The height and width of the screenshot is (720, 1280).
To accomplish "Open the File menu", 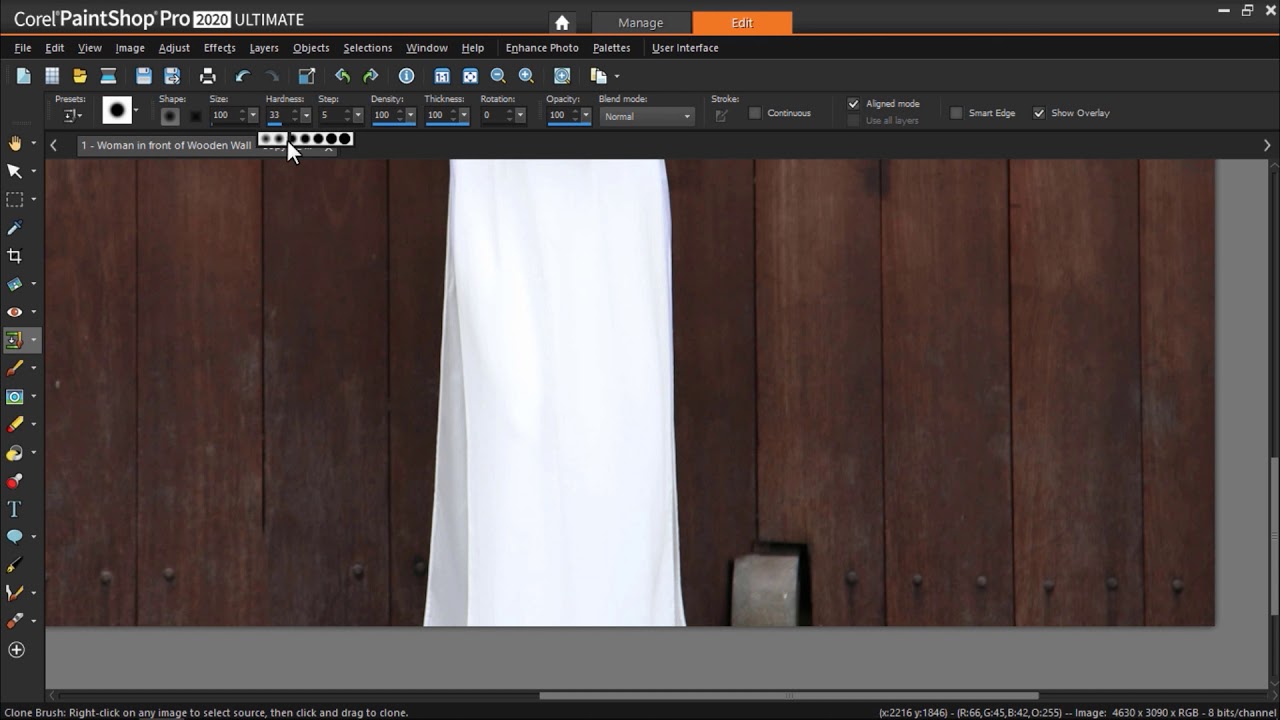I will pos(23,48).
